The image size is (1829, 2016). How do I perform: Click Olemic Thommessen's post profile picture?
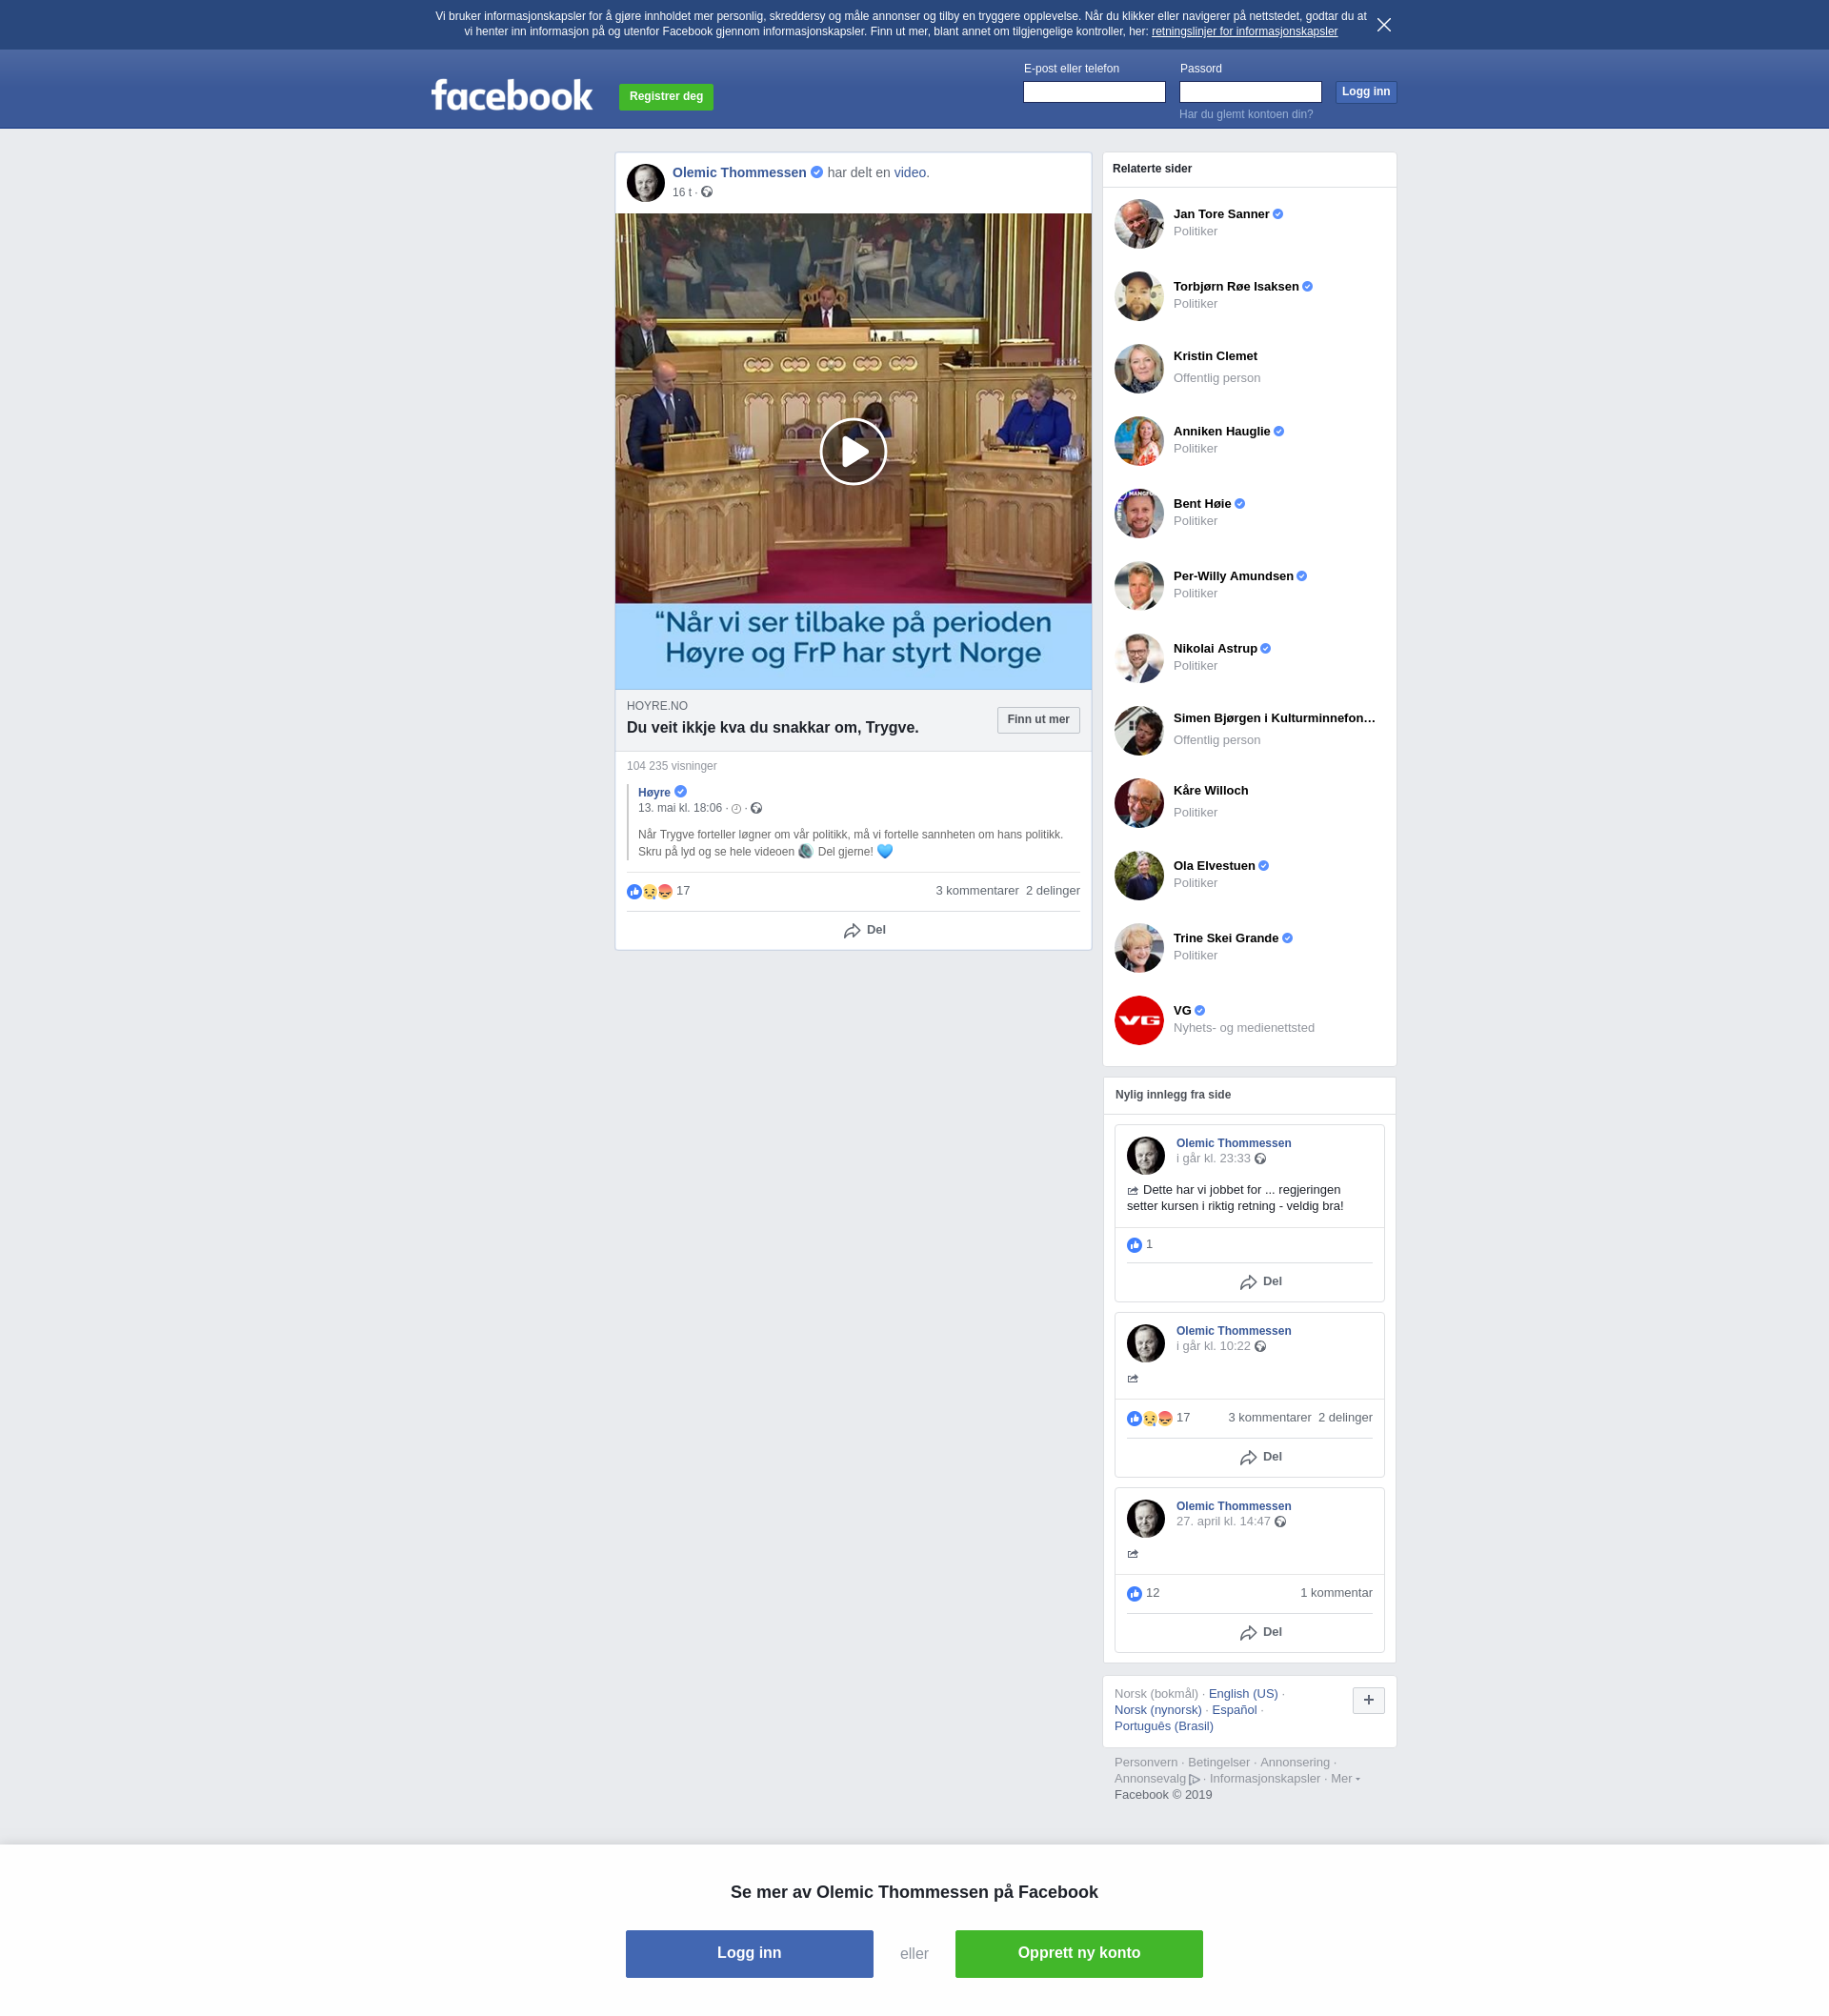[645, 183]
